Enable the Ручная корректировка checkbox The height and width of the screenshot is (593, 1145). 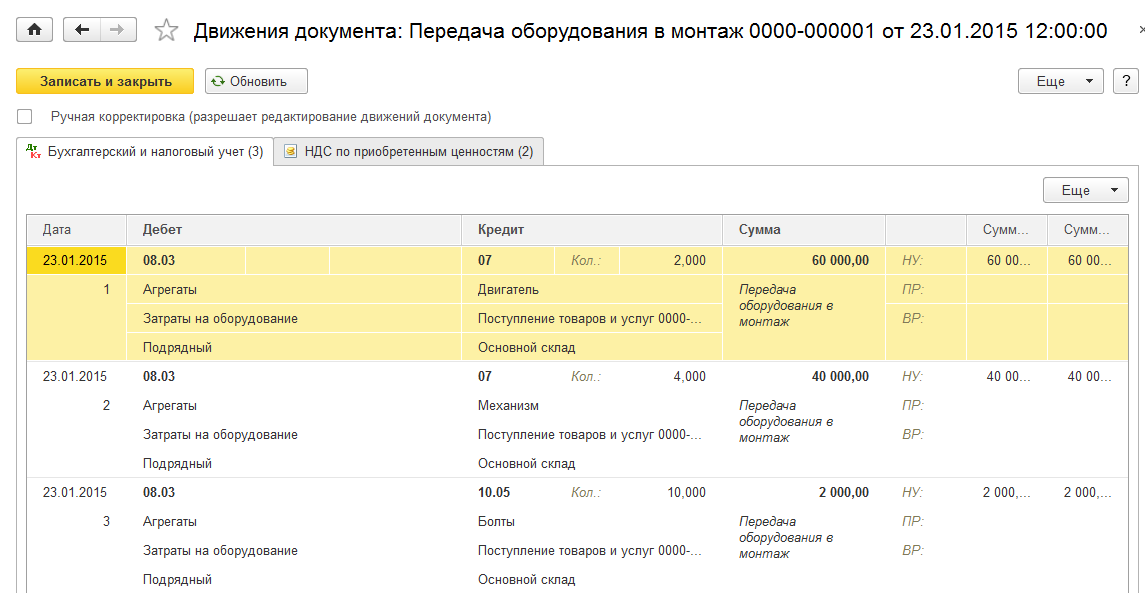25,116
